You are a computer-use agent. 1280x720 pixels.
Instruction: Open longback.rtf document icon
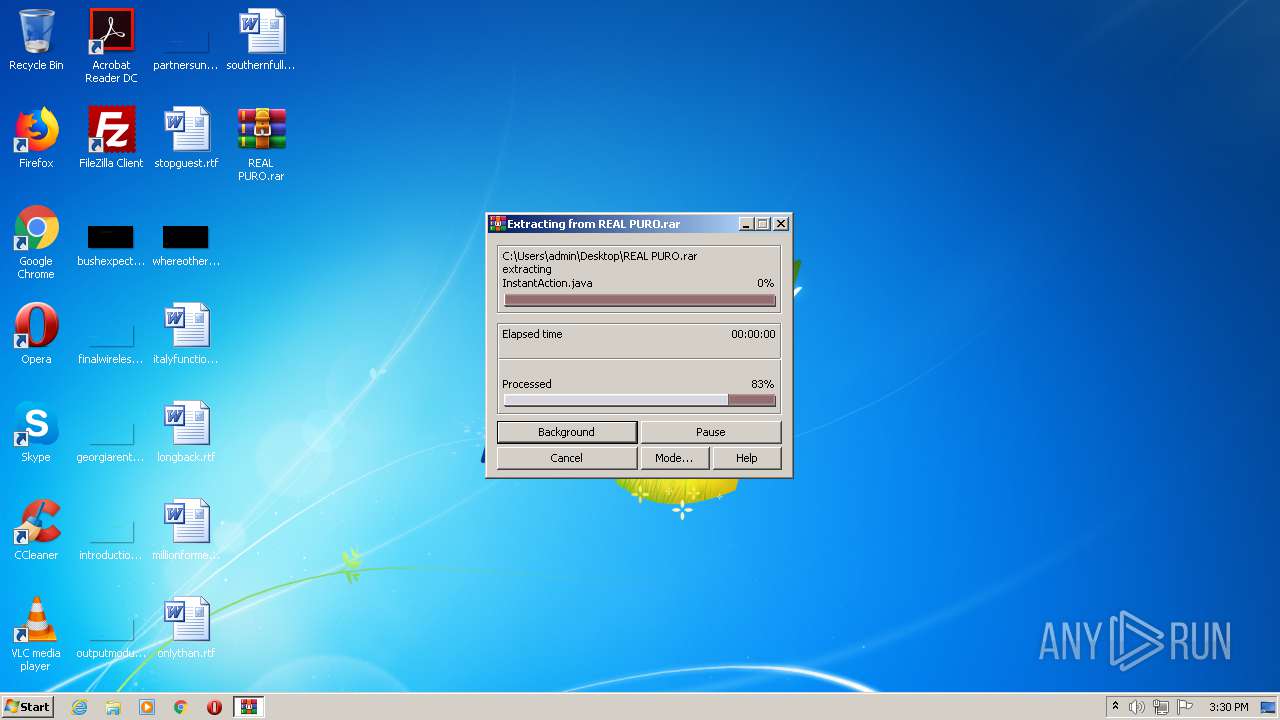[x=186, y=432]
